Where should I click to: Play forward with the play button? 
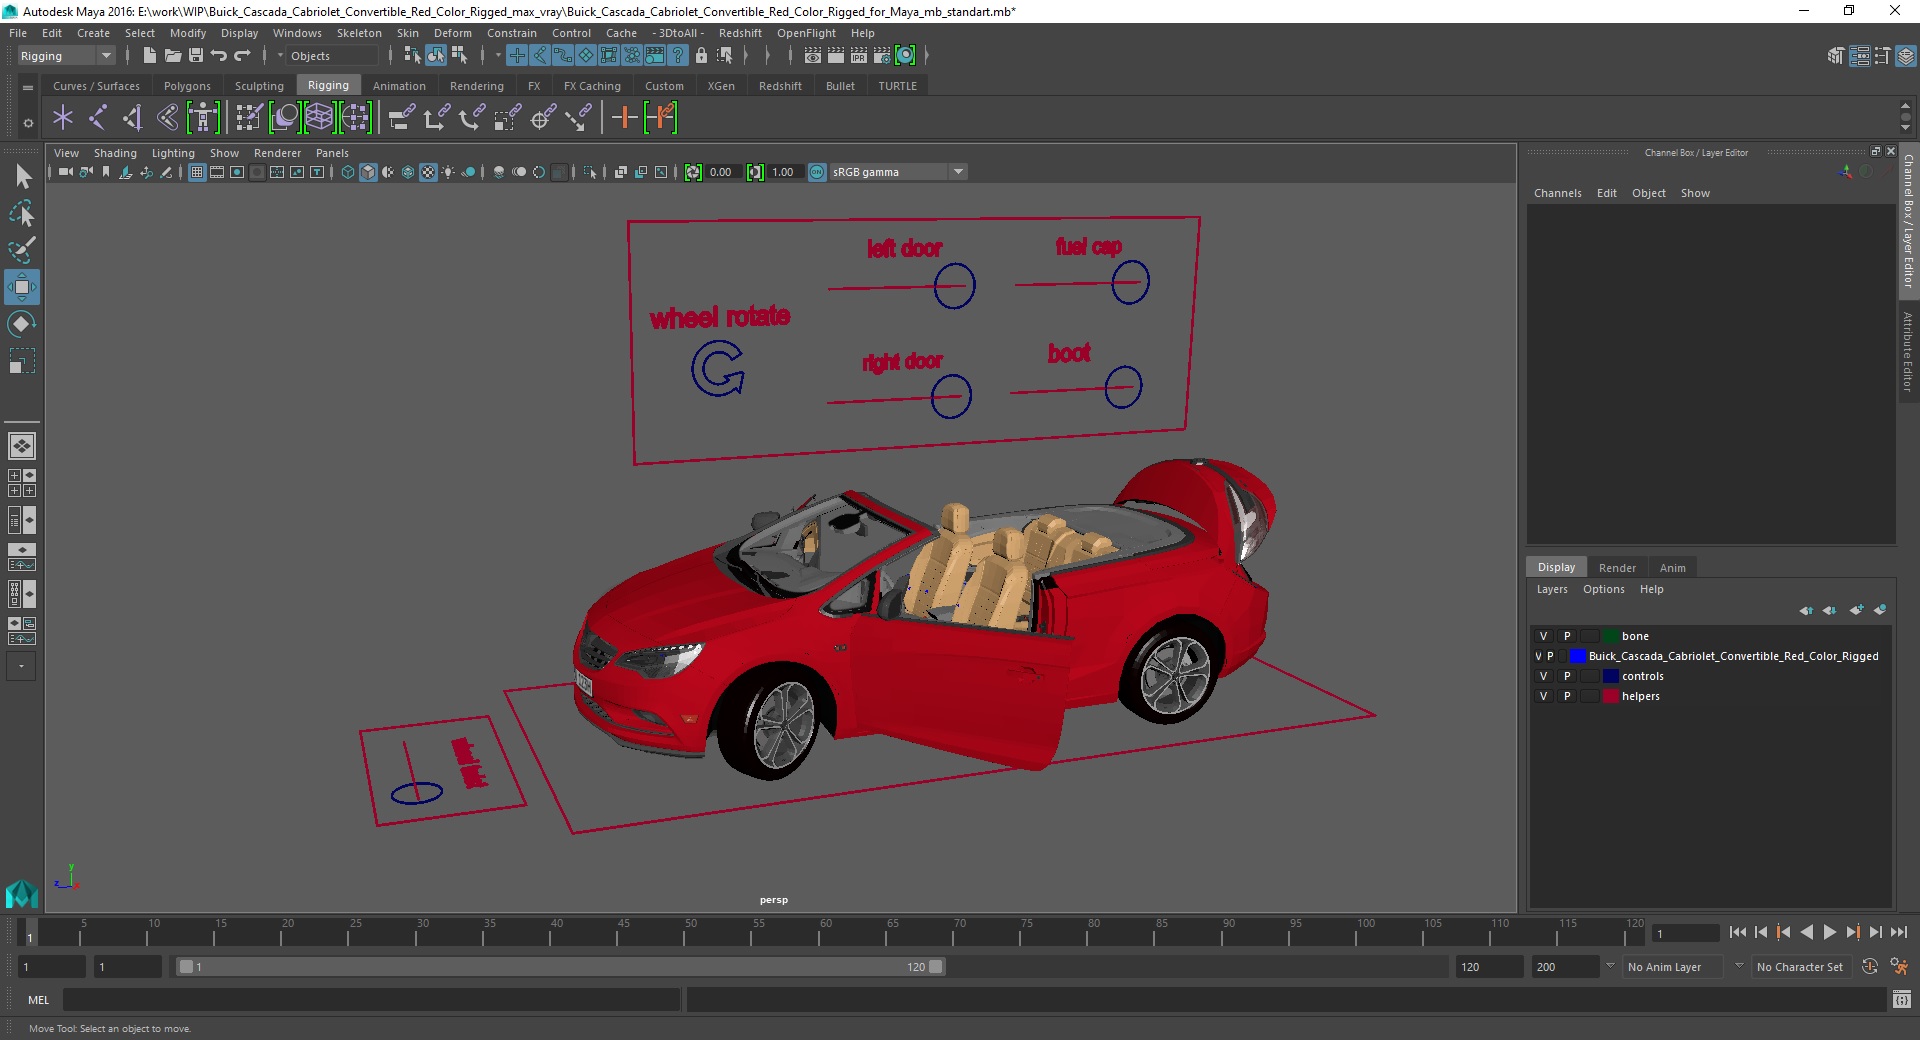pyautogui.click(x=1829, y=932)
